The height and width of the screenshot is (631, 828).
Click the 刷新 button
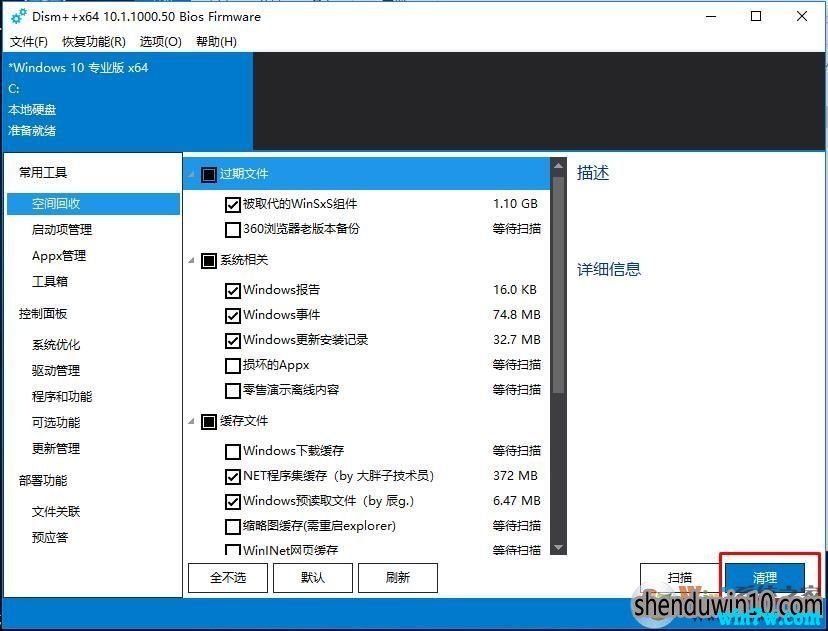[398, 578]
